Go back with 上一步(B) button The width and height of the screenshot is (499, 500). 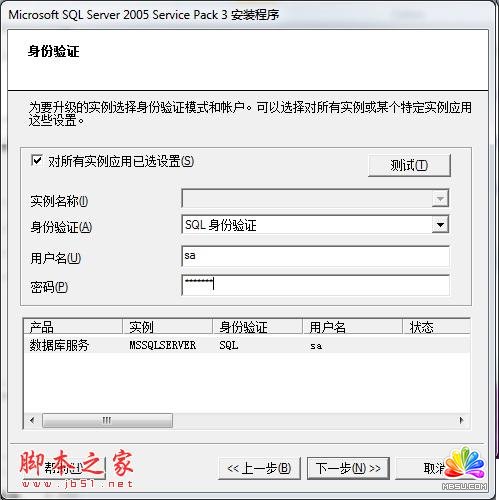tap(259, 468)
